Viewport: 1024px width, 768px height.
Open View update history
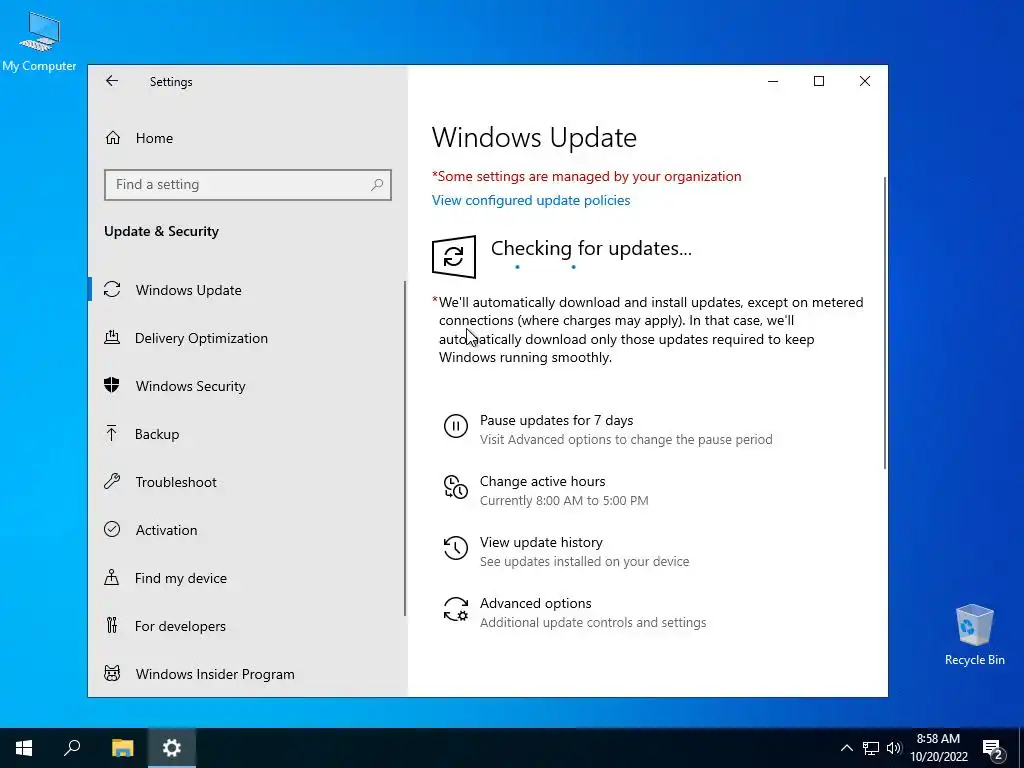click(x=541, y=542)
